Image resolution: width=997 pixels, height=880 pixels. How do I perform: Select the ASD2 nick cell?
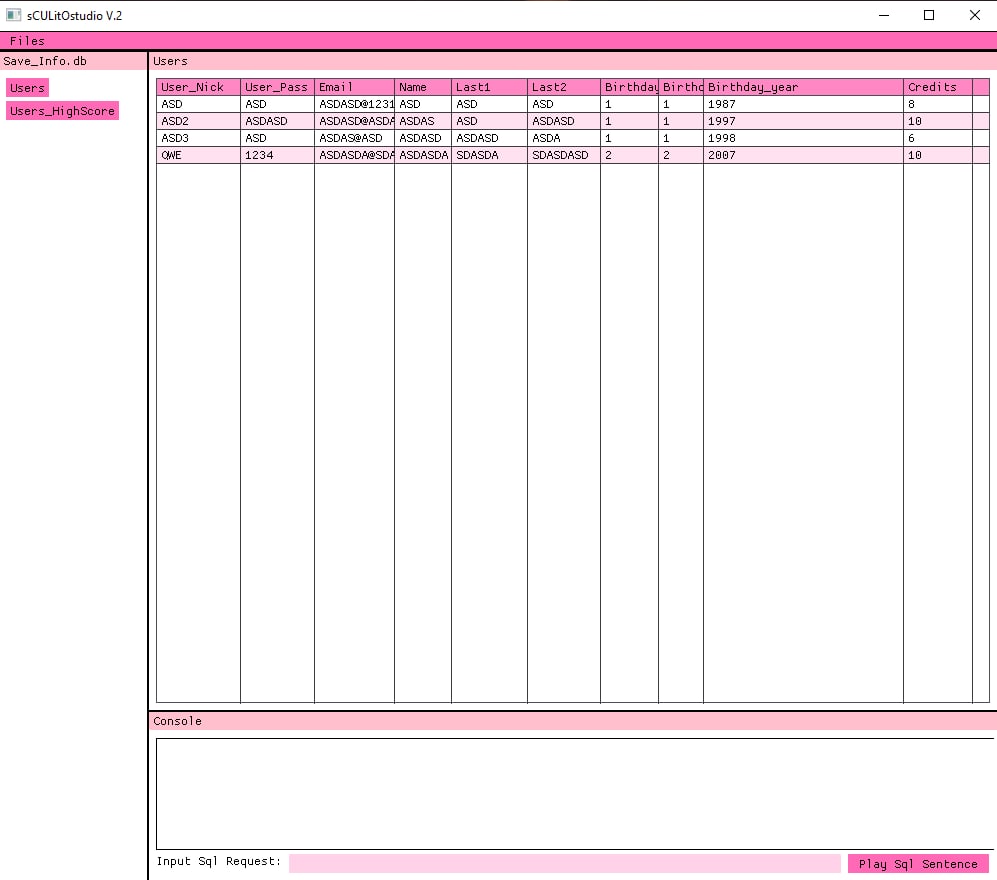[198, 121]
